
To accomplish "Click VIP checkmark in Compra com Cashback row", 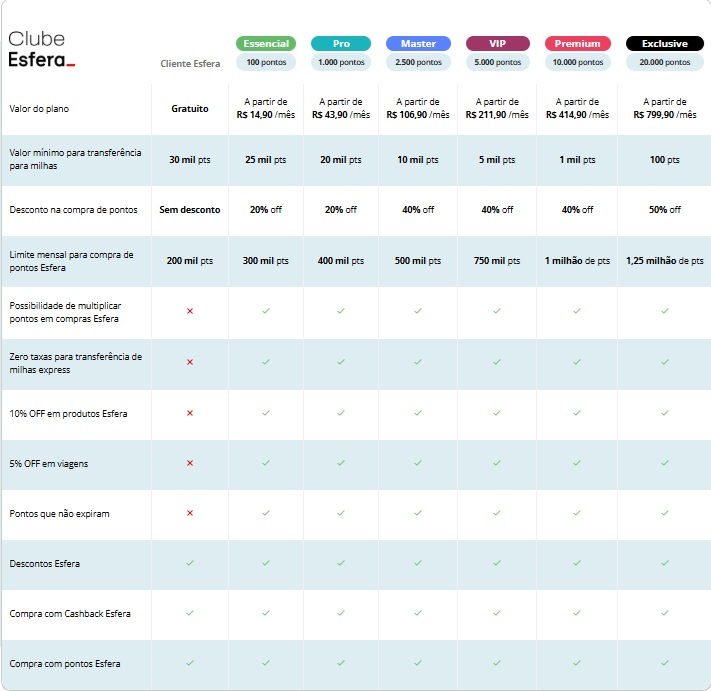I will (x=497, y=613).
